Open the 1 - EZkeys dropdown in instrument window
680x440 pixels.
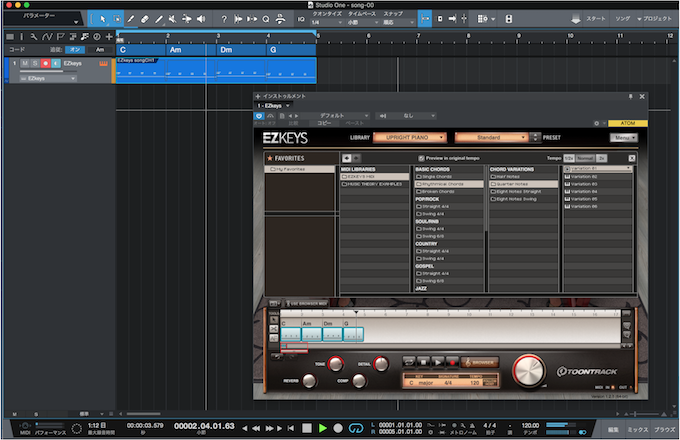tap(273, 106)
